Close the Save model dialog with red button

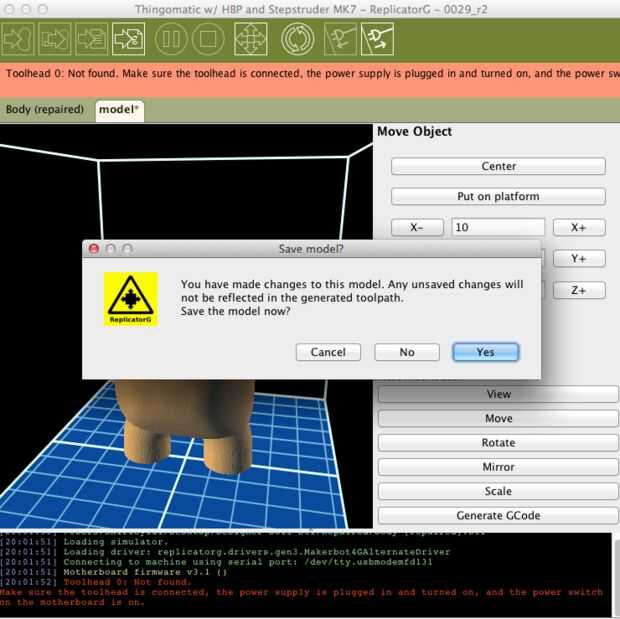point(94,249)
